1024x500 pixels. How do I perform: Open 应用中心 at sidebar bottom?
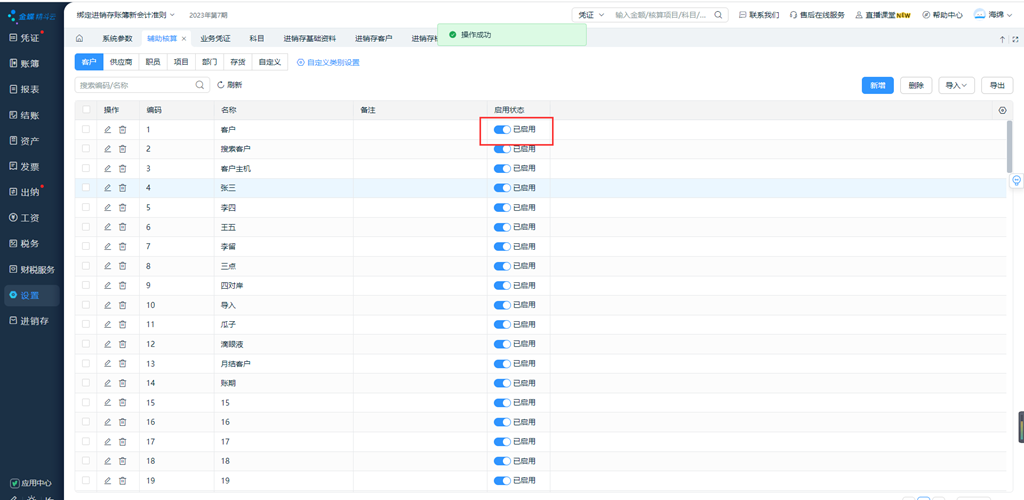point(31,484)
